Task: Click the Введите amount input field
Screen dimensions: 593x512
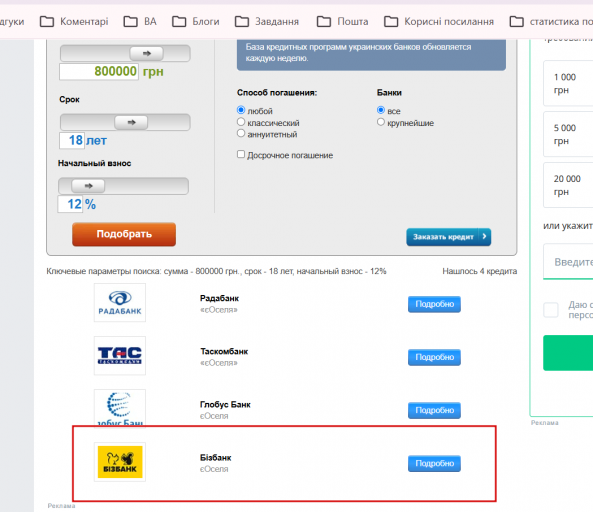Action: (x=568, y=262)
